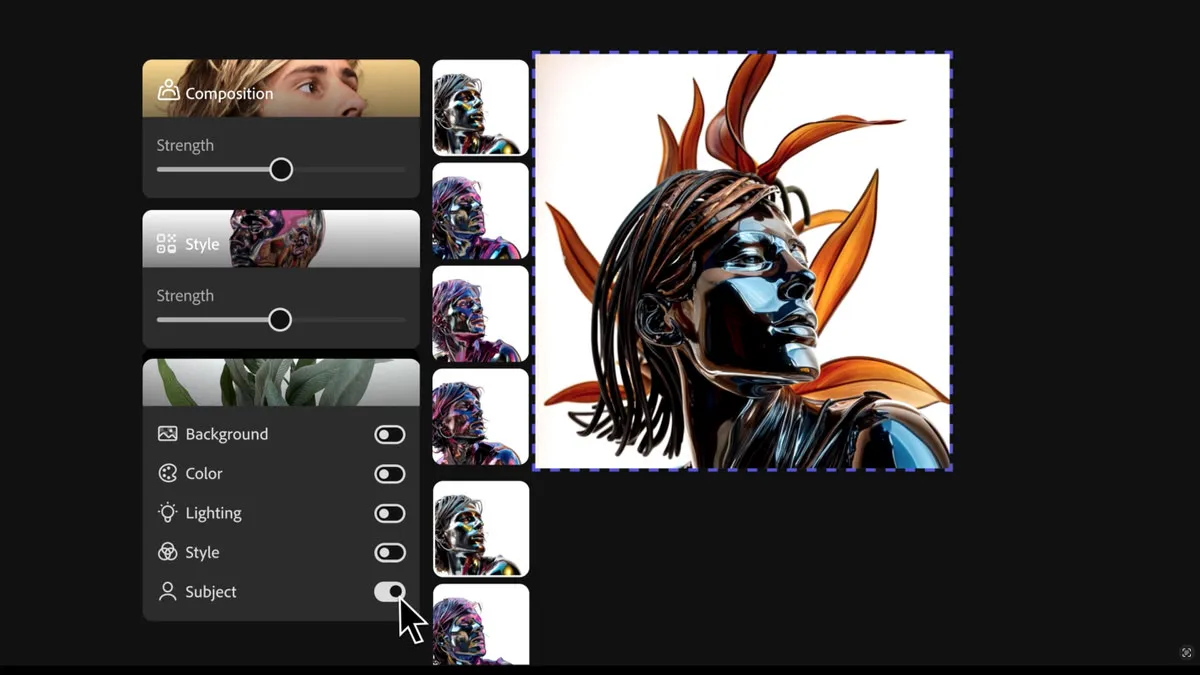The height and width of the screenshot is (675, 1200).
Task: Click the Style panel header icon
Action: 167,243
